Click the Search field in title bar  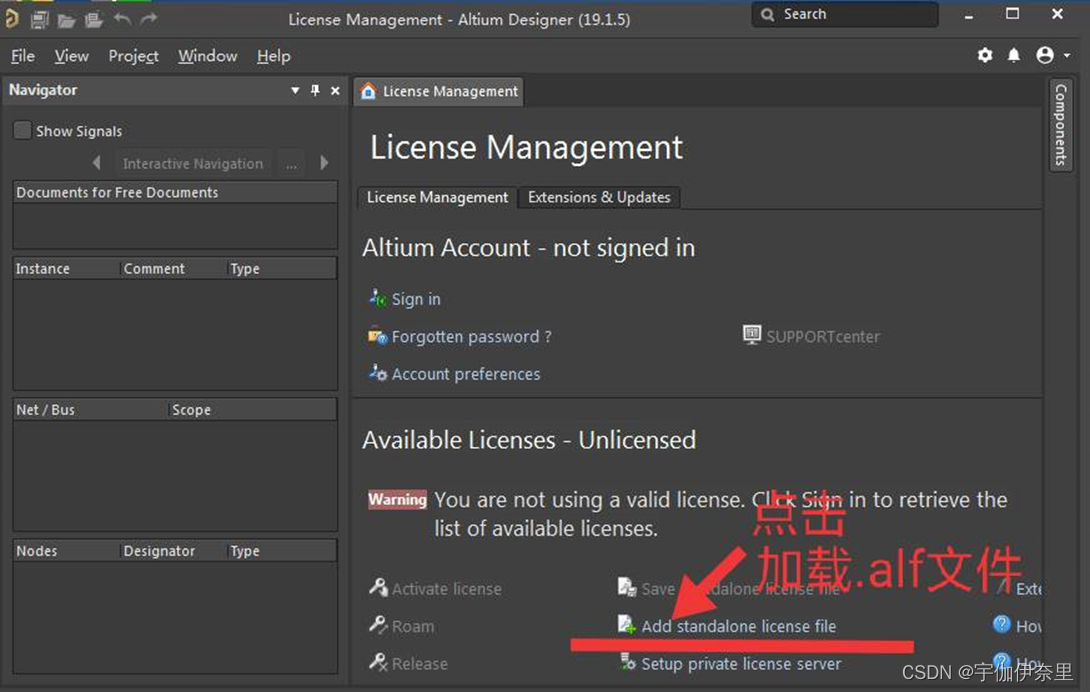pyautogui.click(x=845, y=14)
